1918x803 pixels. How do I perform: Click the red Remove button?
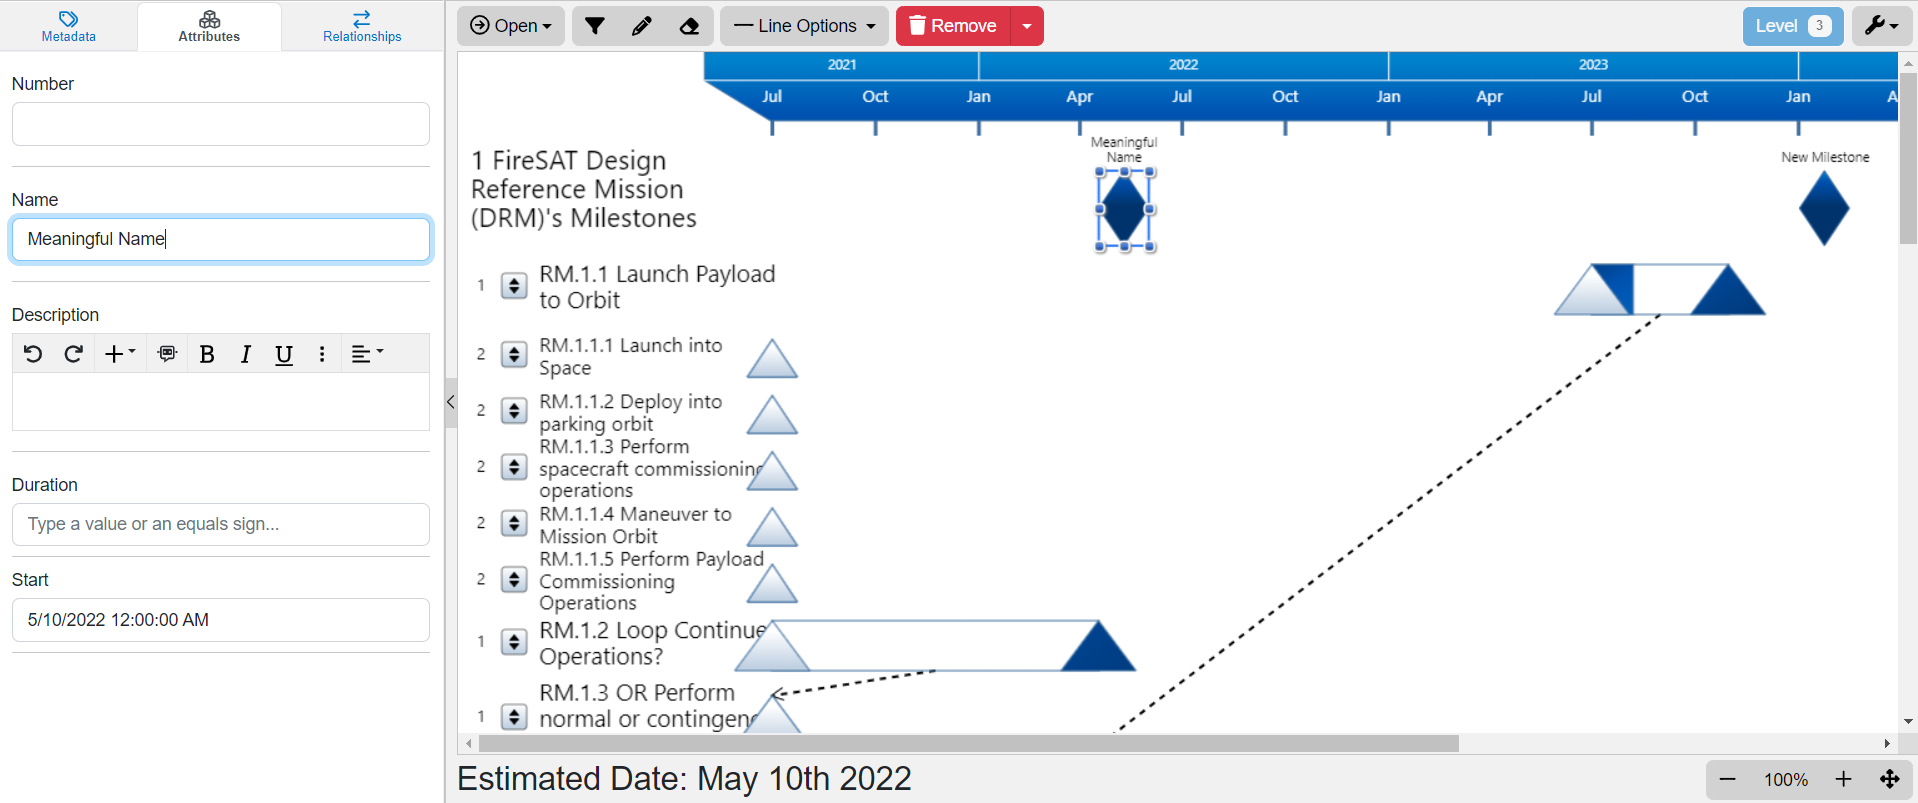[954, 26]
